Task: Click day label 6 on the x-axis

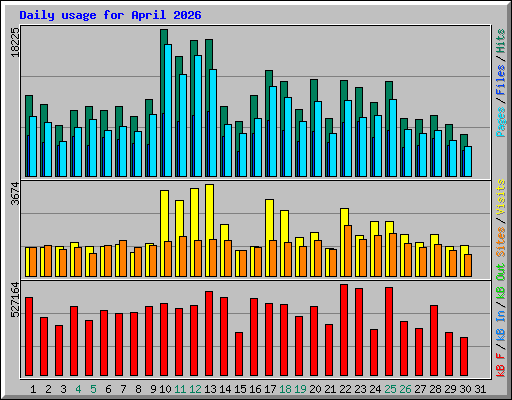Action: (108, 389)
